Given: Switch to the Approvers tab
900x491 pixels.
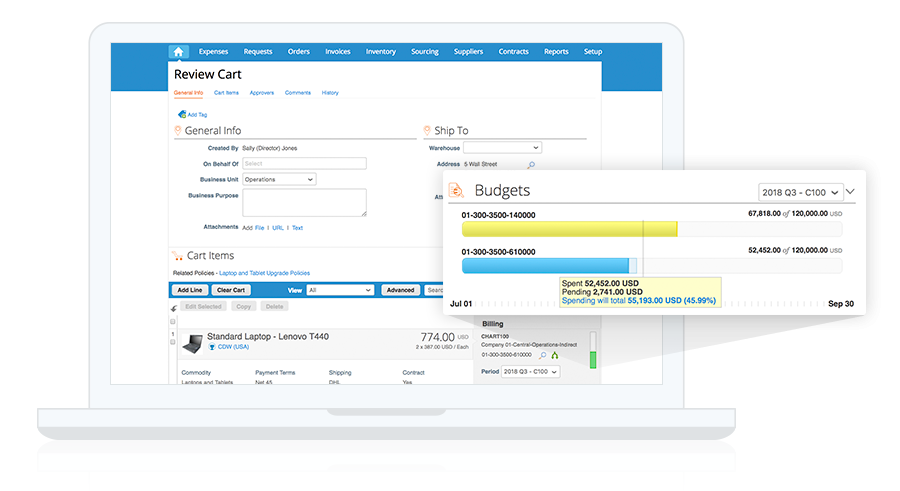Looking at the screenshot, I should point(261,93).
